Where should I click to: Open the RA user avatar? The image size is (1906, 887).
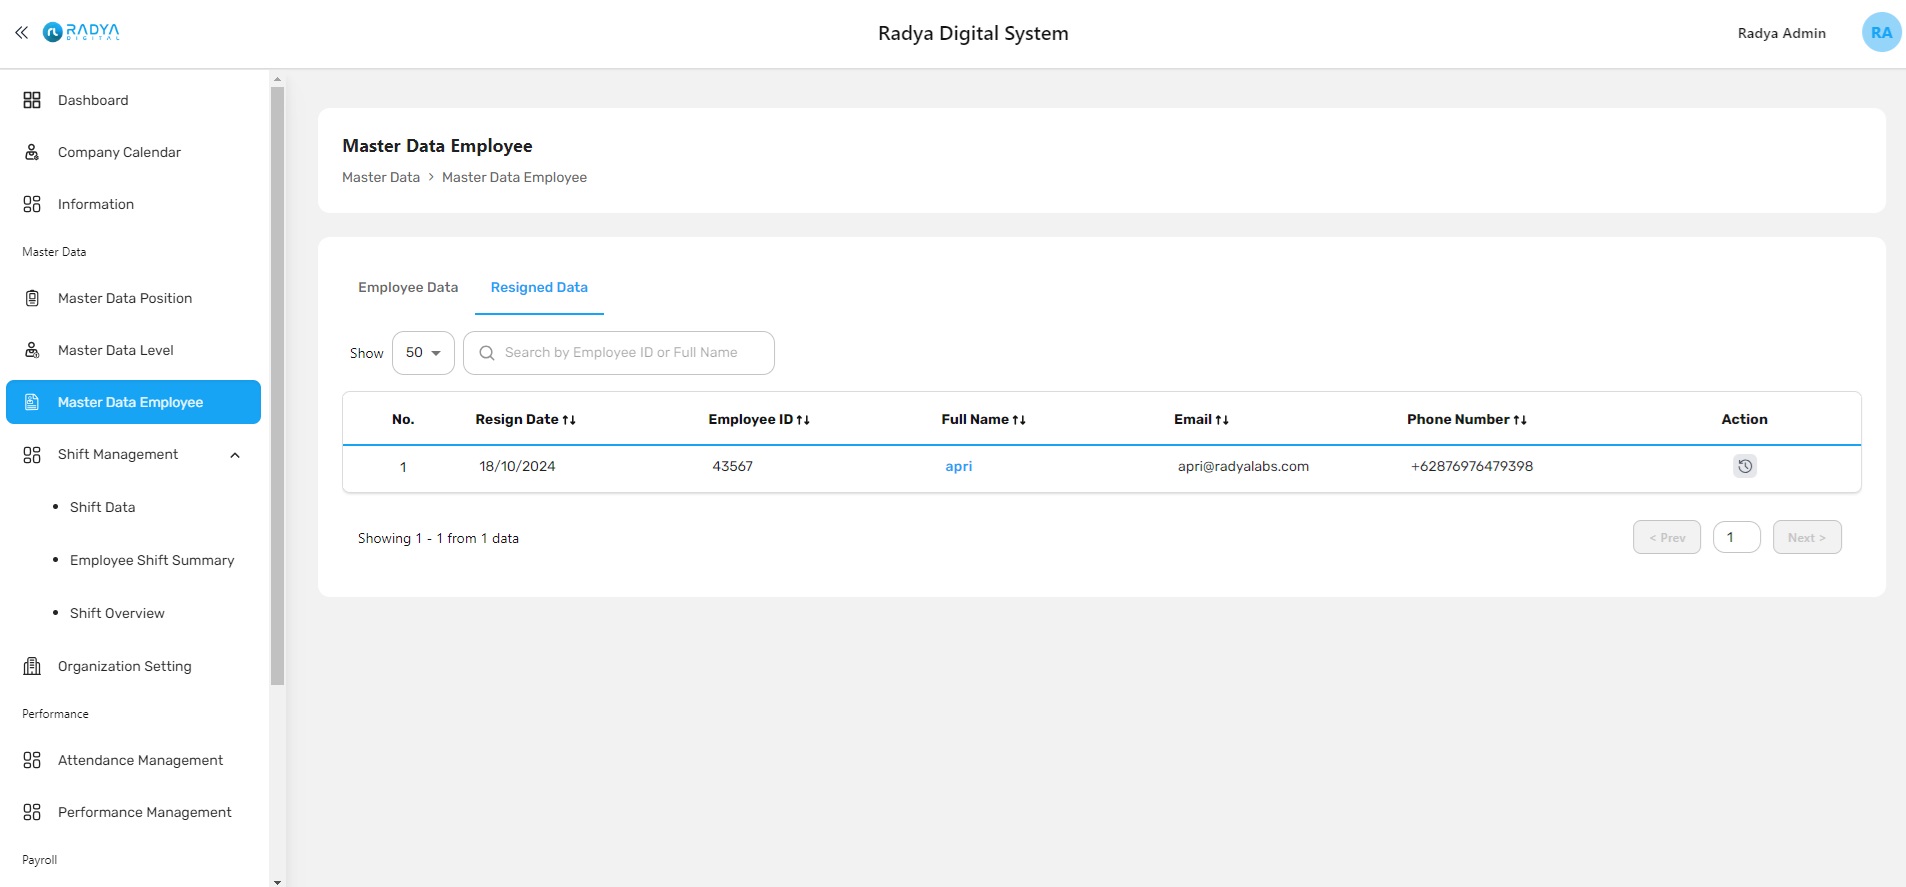[x=1880, y=33]
